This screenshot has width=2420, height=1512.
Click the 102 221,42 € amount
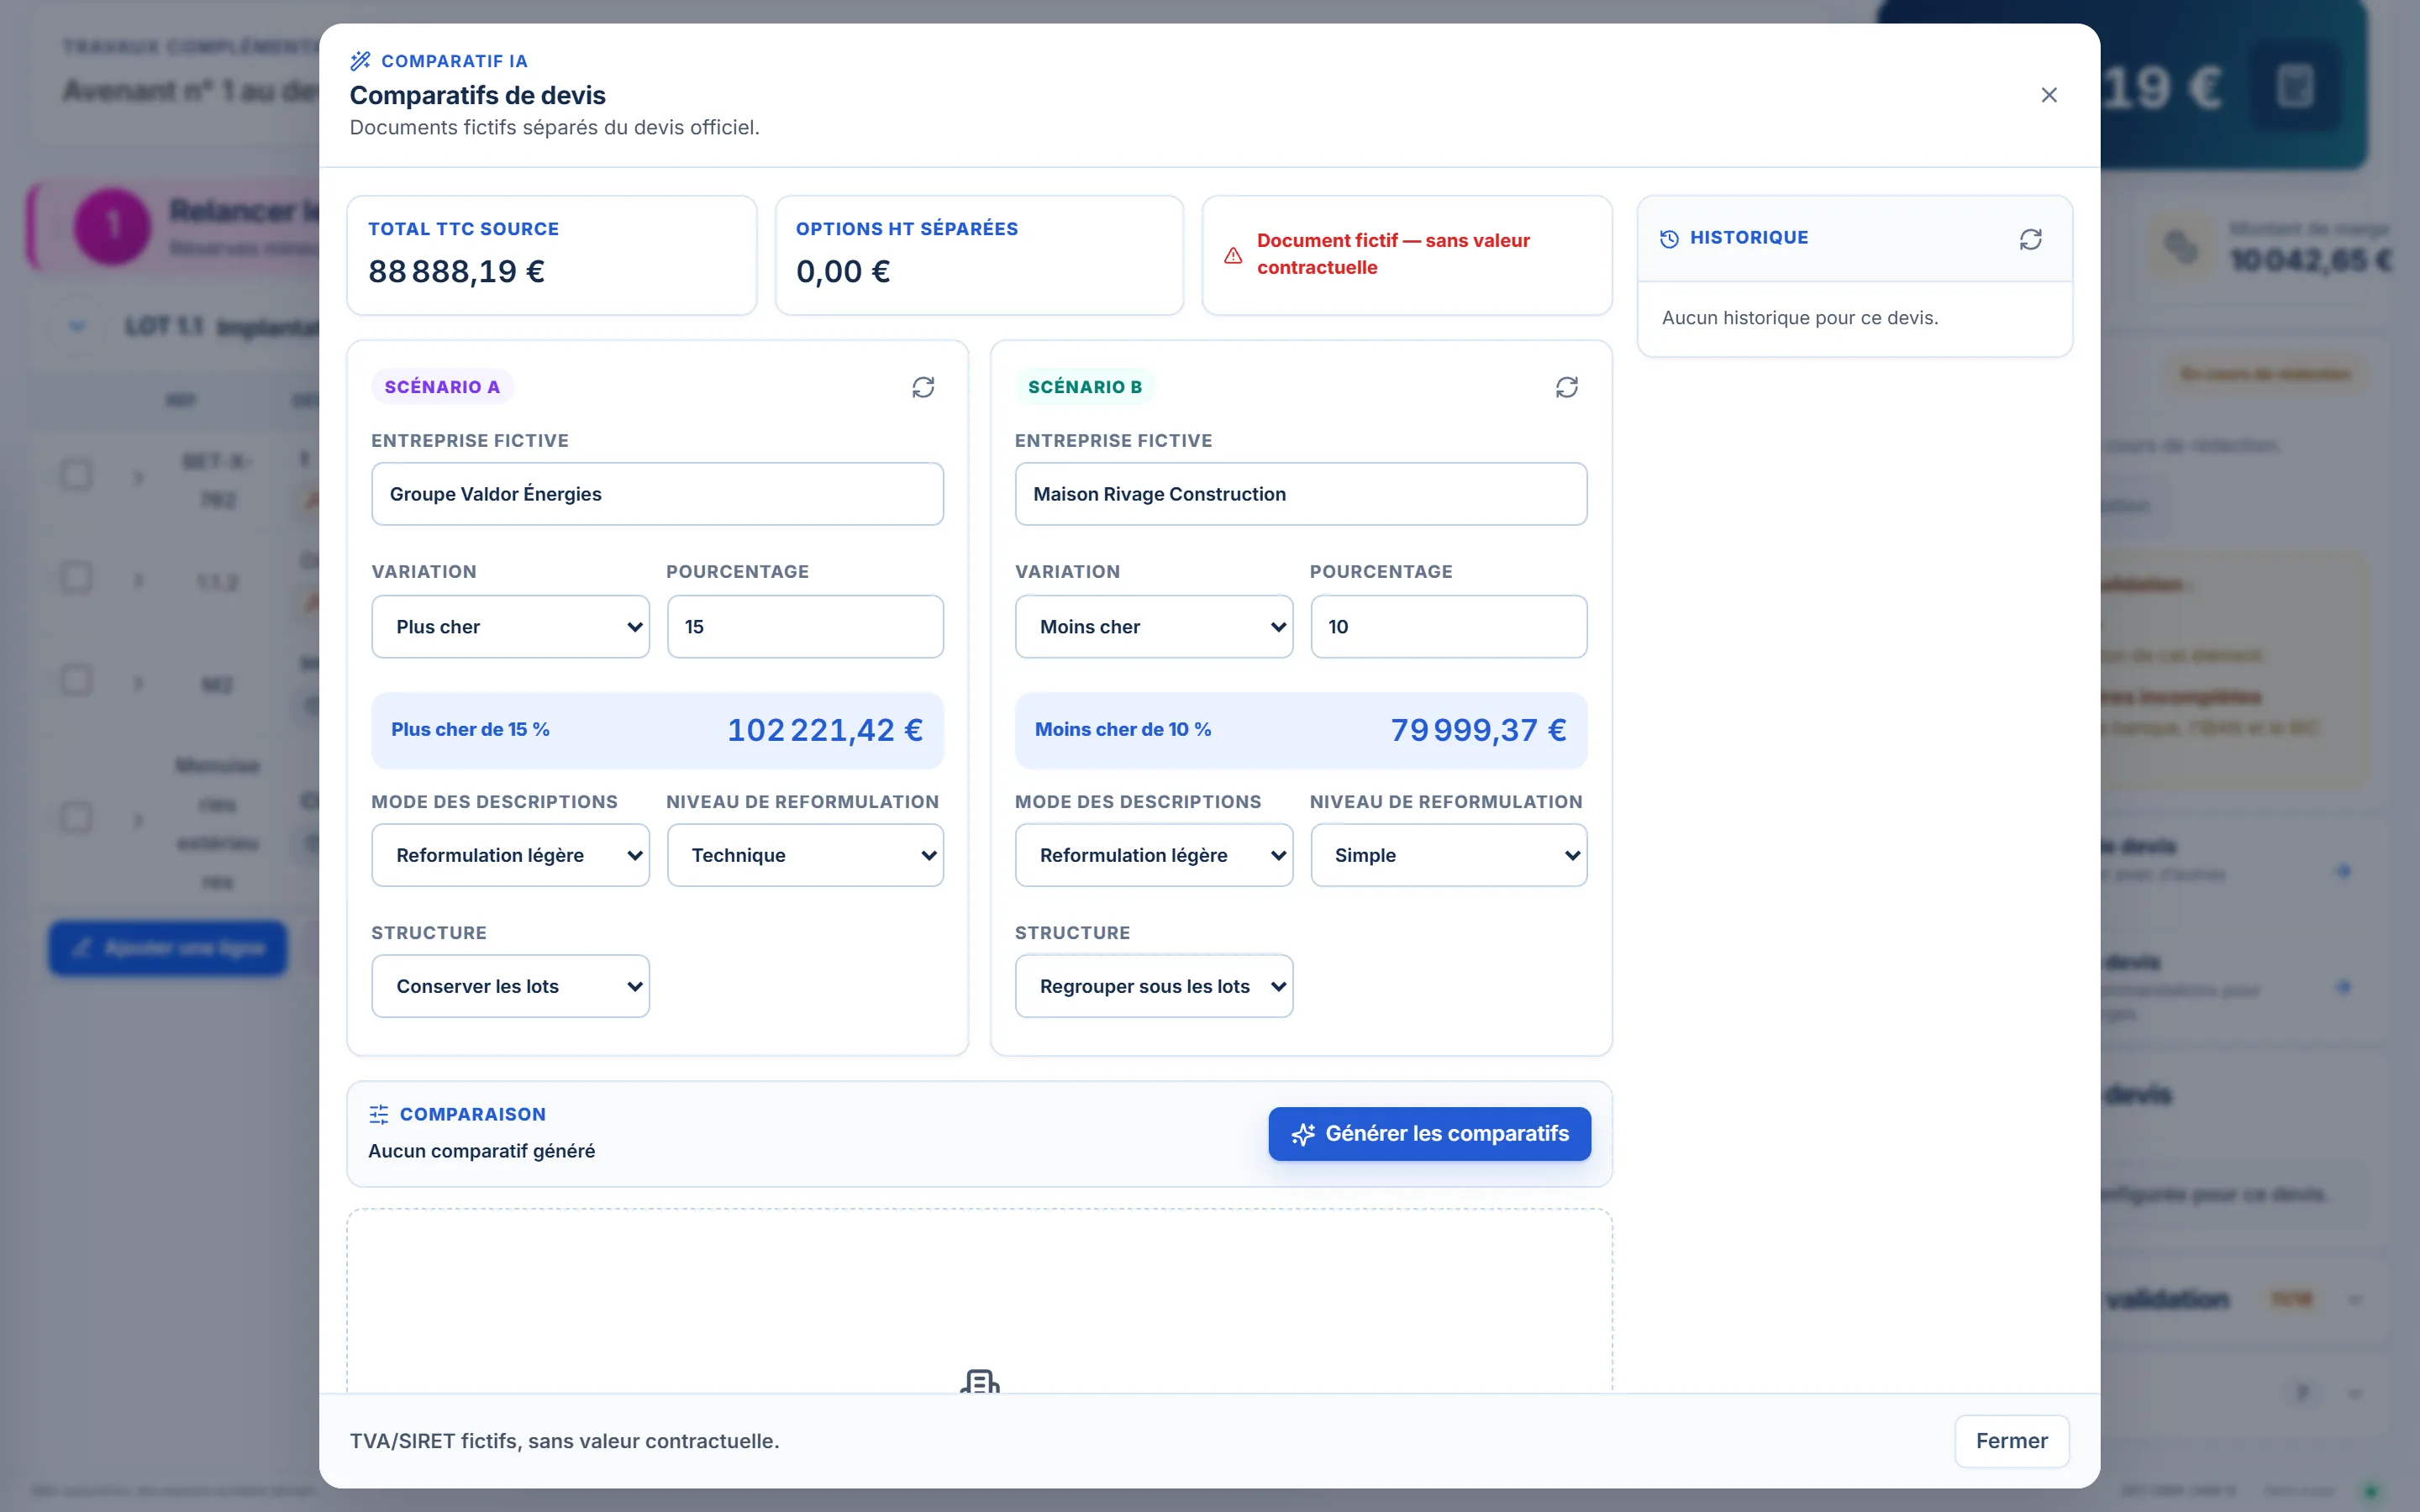click(825, 730)
